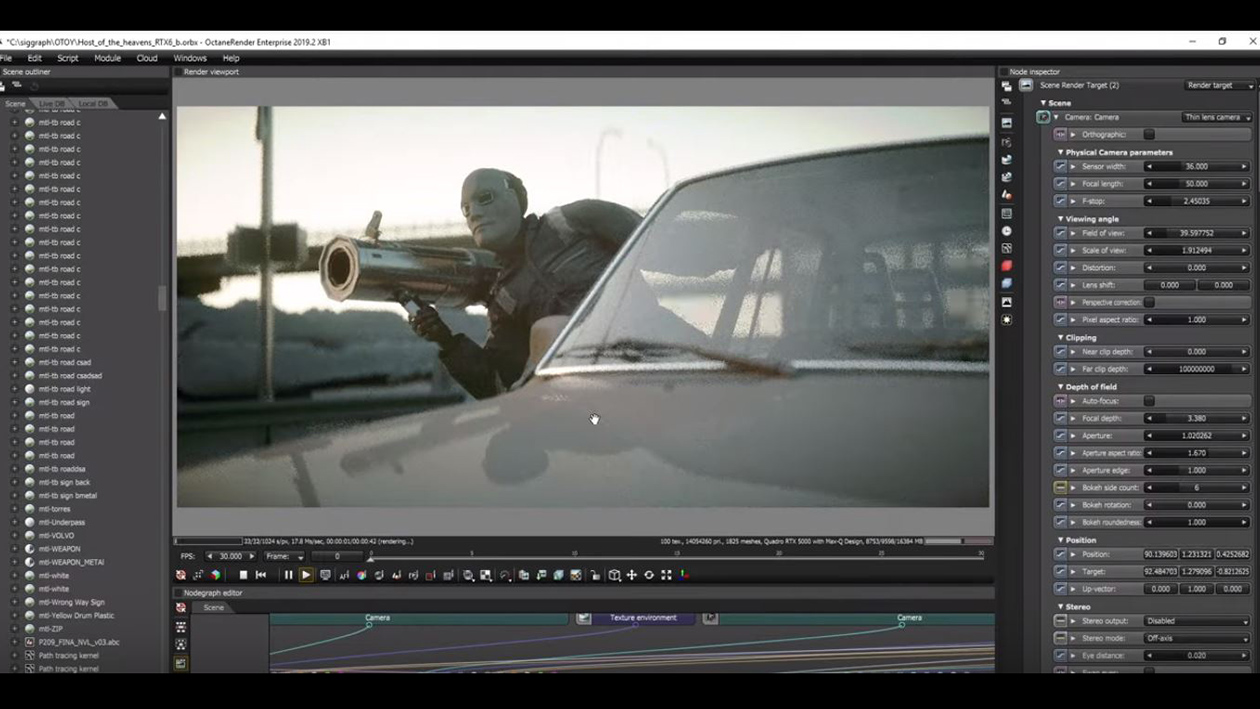Select mtl-WEAPON in the scene outliner

59,549
